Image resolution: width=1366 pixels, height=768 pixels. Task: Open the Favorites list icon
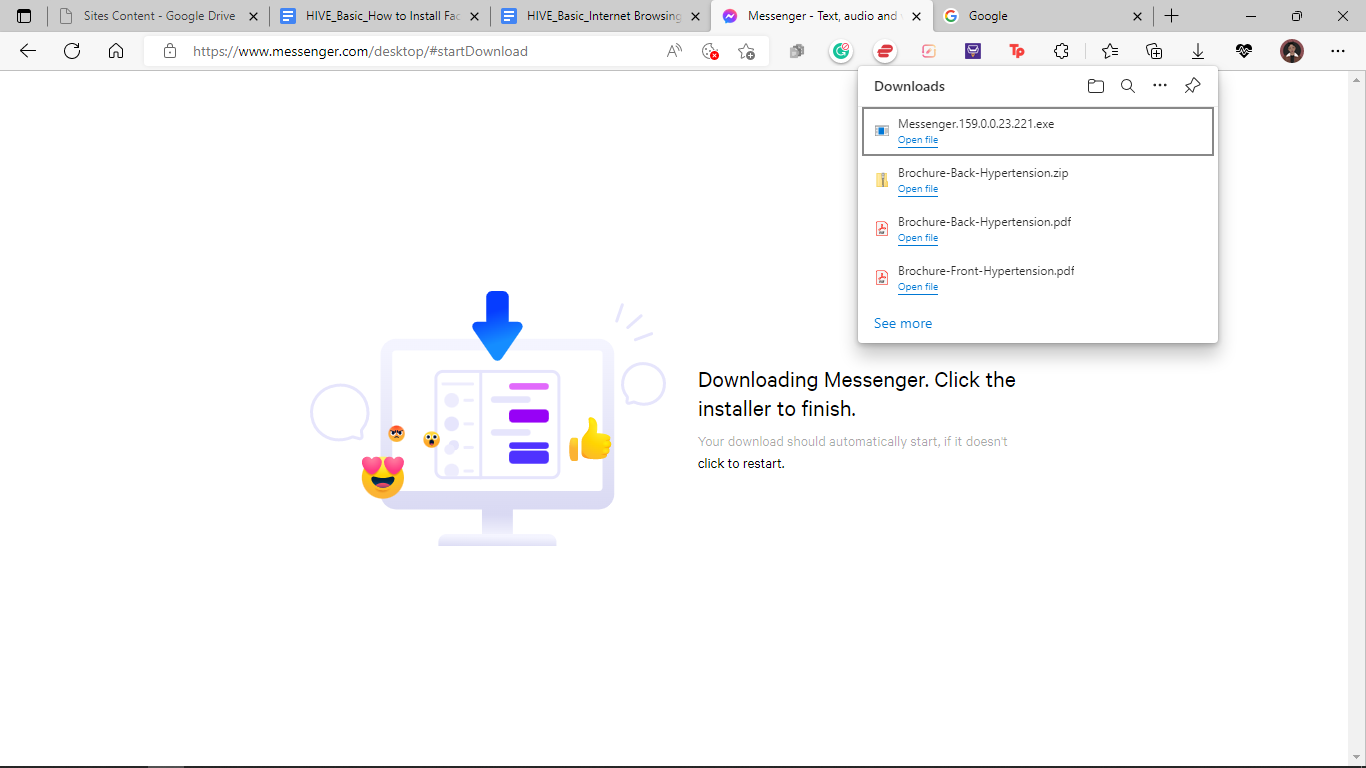(1110, 51)
